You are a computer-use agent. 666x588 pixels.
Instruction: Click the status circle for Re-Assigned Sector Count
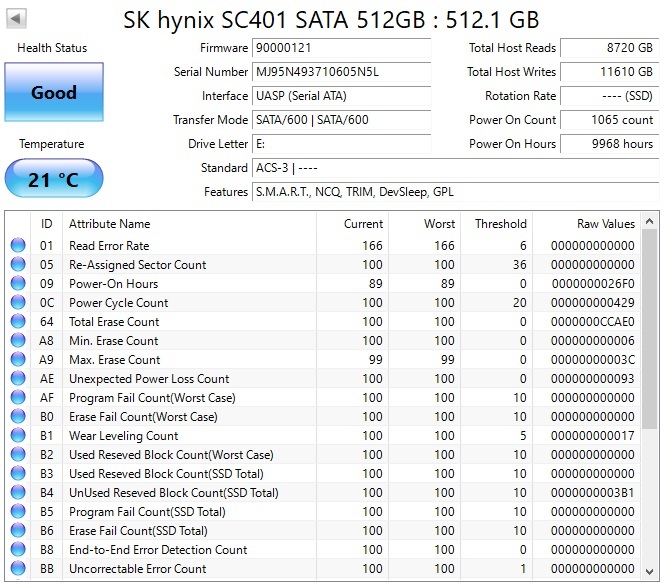click(18, 264)
